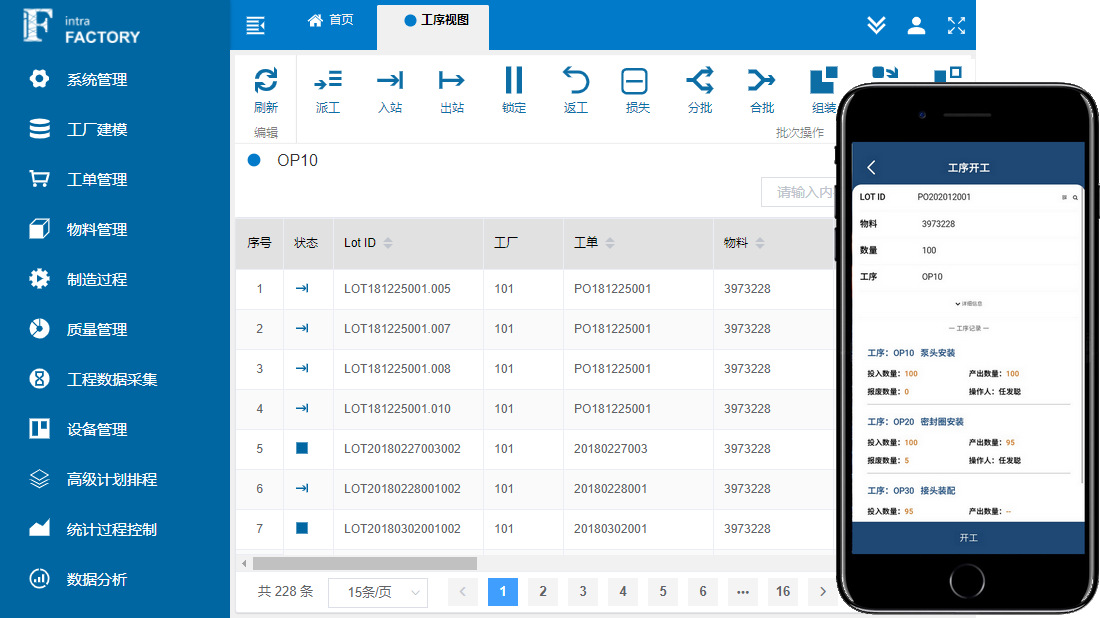Open the 15条/页 page size dropdown
The height and width of the screenshot is (618, 1100).
378,592
